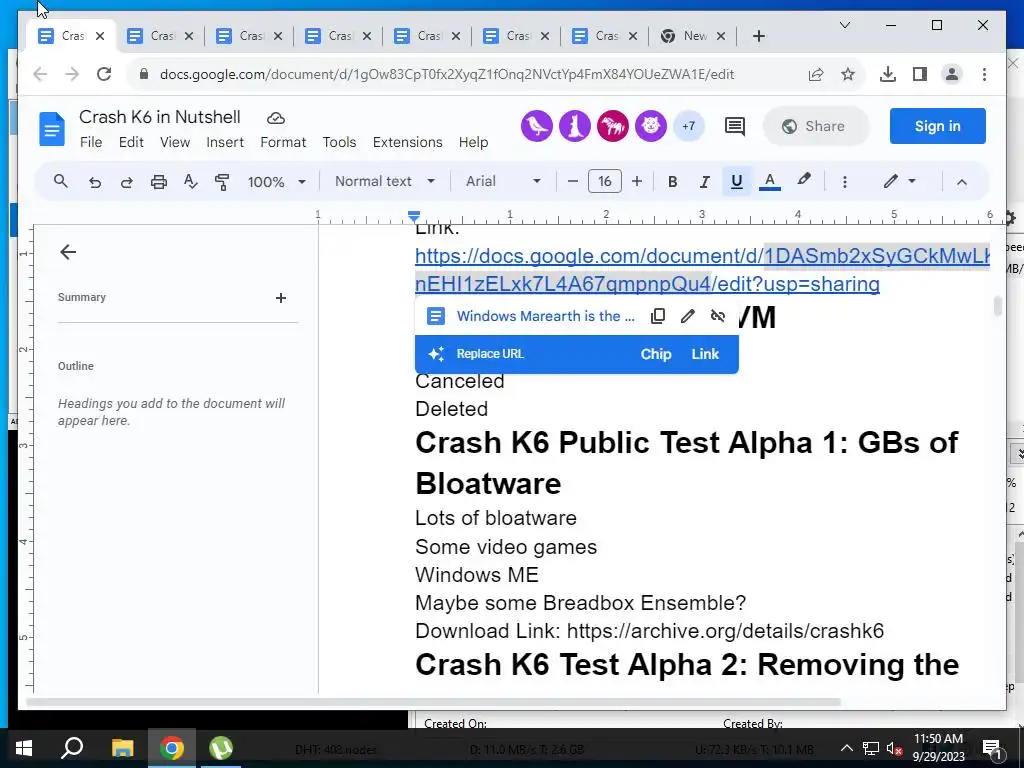Image resolution: width=1024 pixels, height=768 pixels.
Task: Open the toolbar's more options menu
Action: [844, 182]
